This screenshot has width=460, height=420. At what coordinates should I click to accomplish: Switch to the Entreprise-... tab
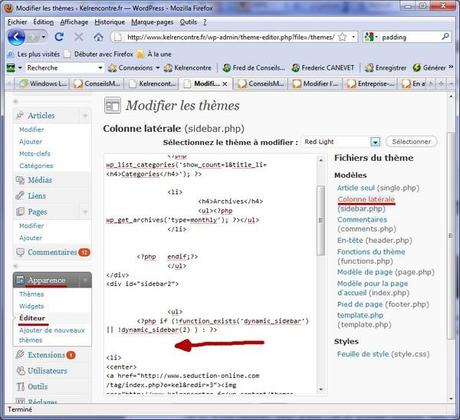[371, 84]
